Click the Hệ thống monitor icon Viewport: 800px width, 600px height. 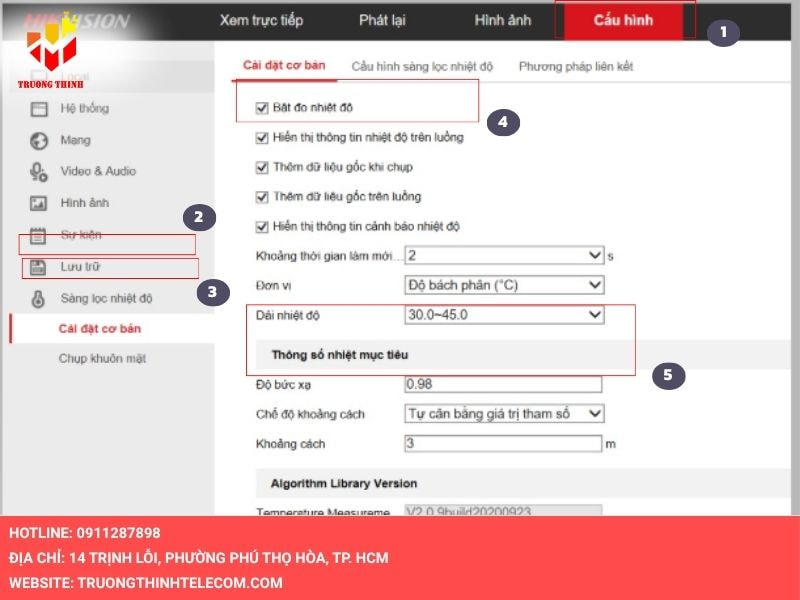[39, 109]
